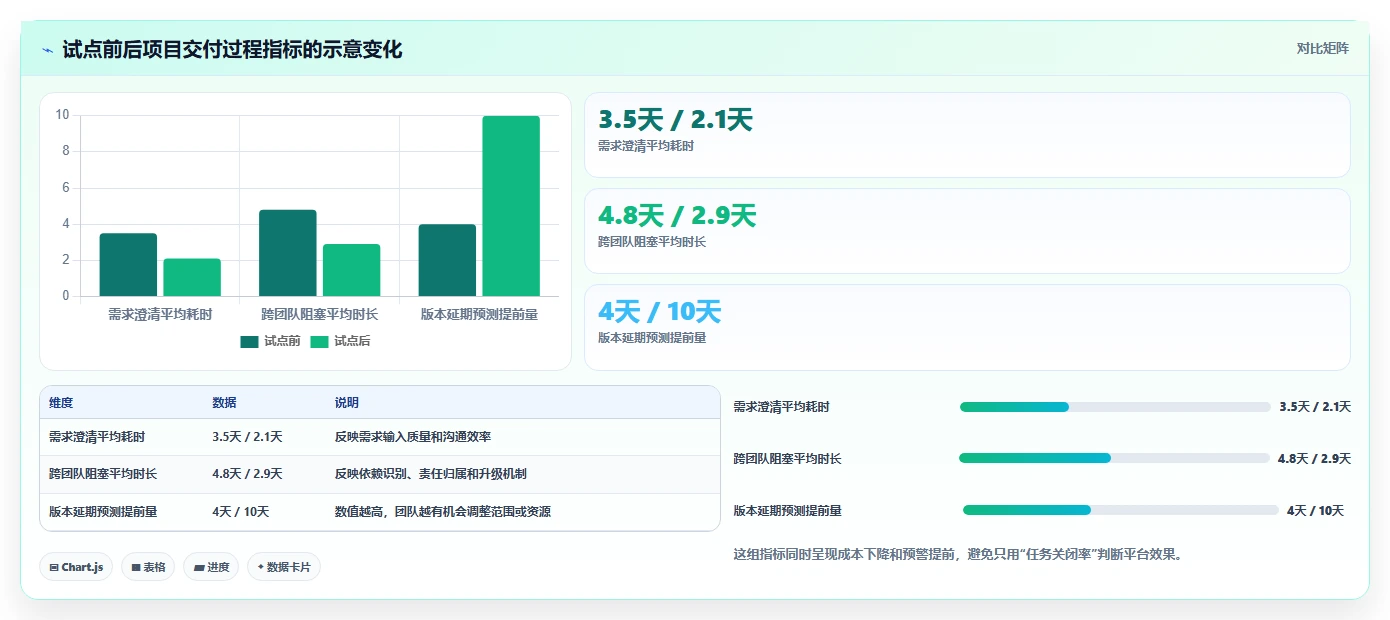The height and width of the screenshot is (620, 1390).
Task: Click the 试点前 bar for 需求澄清平均耗时
Action: pyautogui.click(x=128, y=265)
